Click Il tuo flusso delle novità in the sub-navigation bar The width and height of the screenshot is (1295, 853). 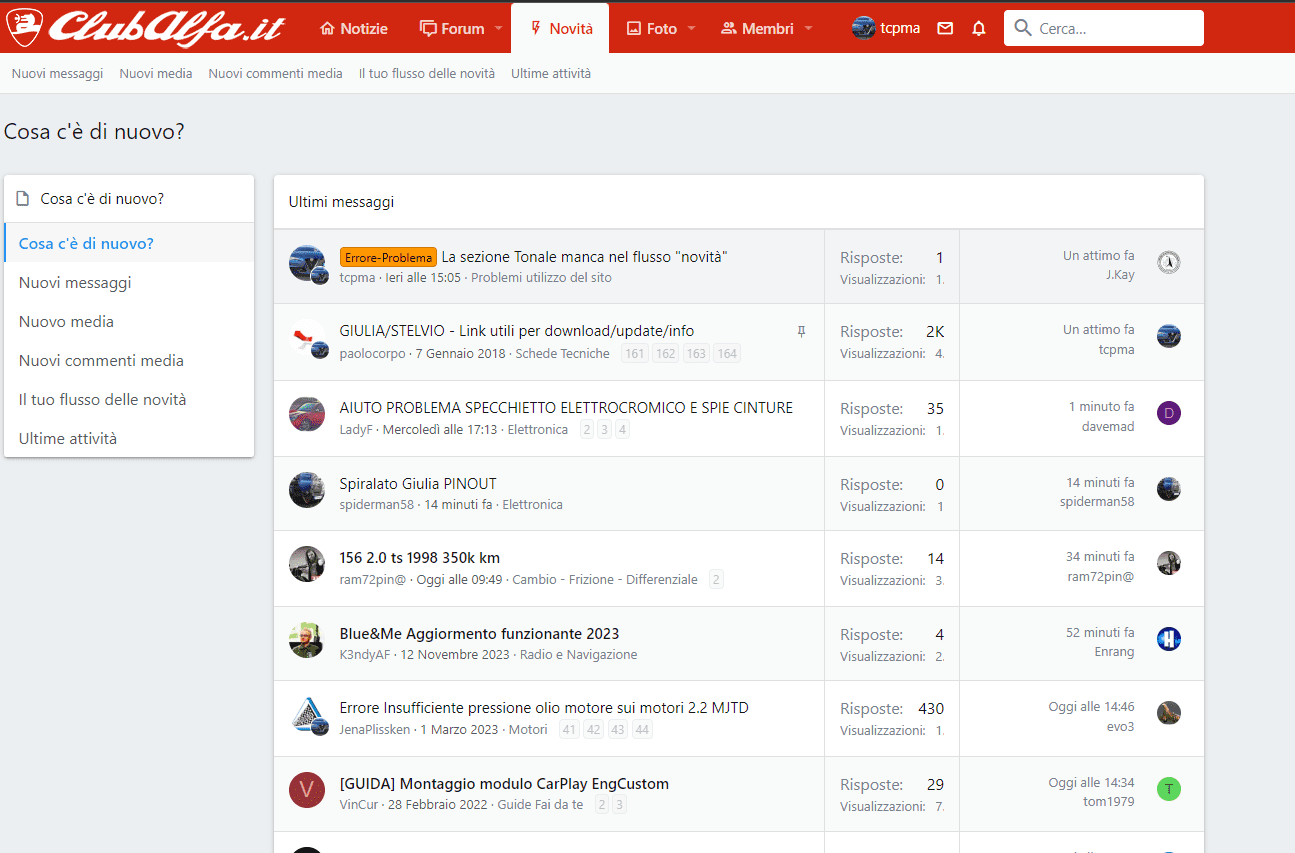[x=427, y=74]
